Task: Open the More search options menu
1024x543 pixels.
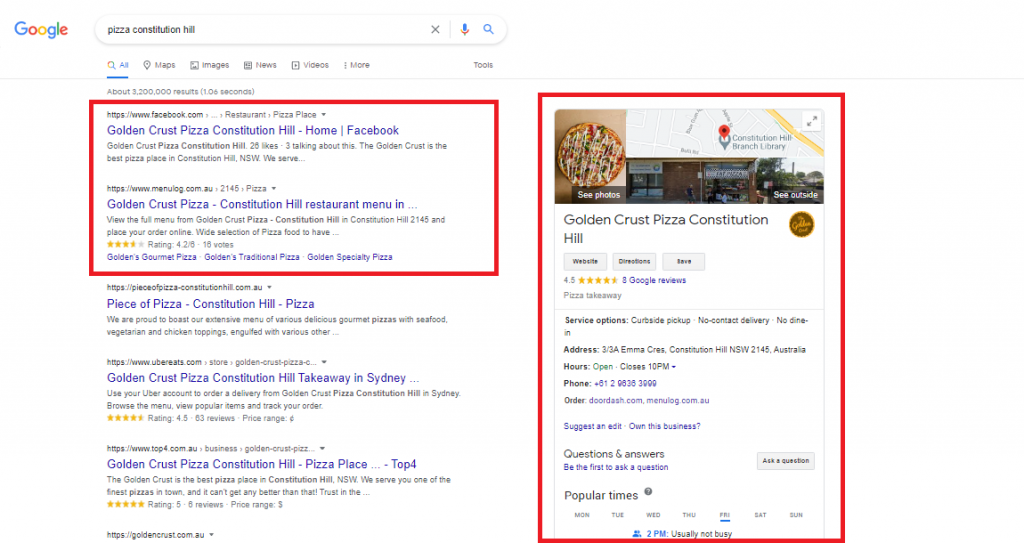Action: click(356, 65)
